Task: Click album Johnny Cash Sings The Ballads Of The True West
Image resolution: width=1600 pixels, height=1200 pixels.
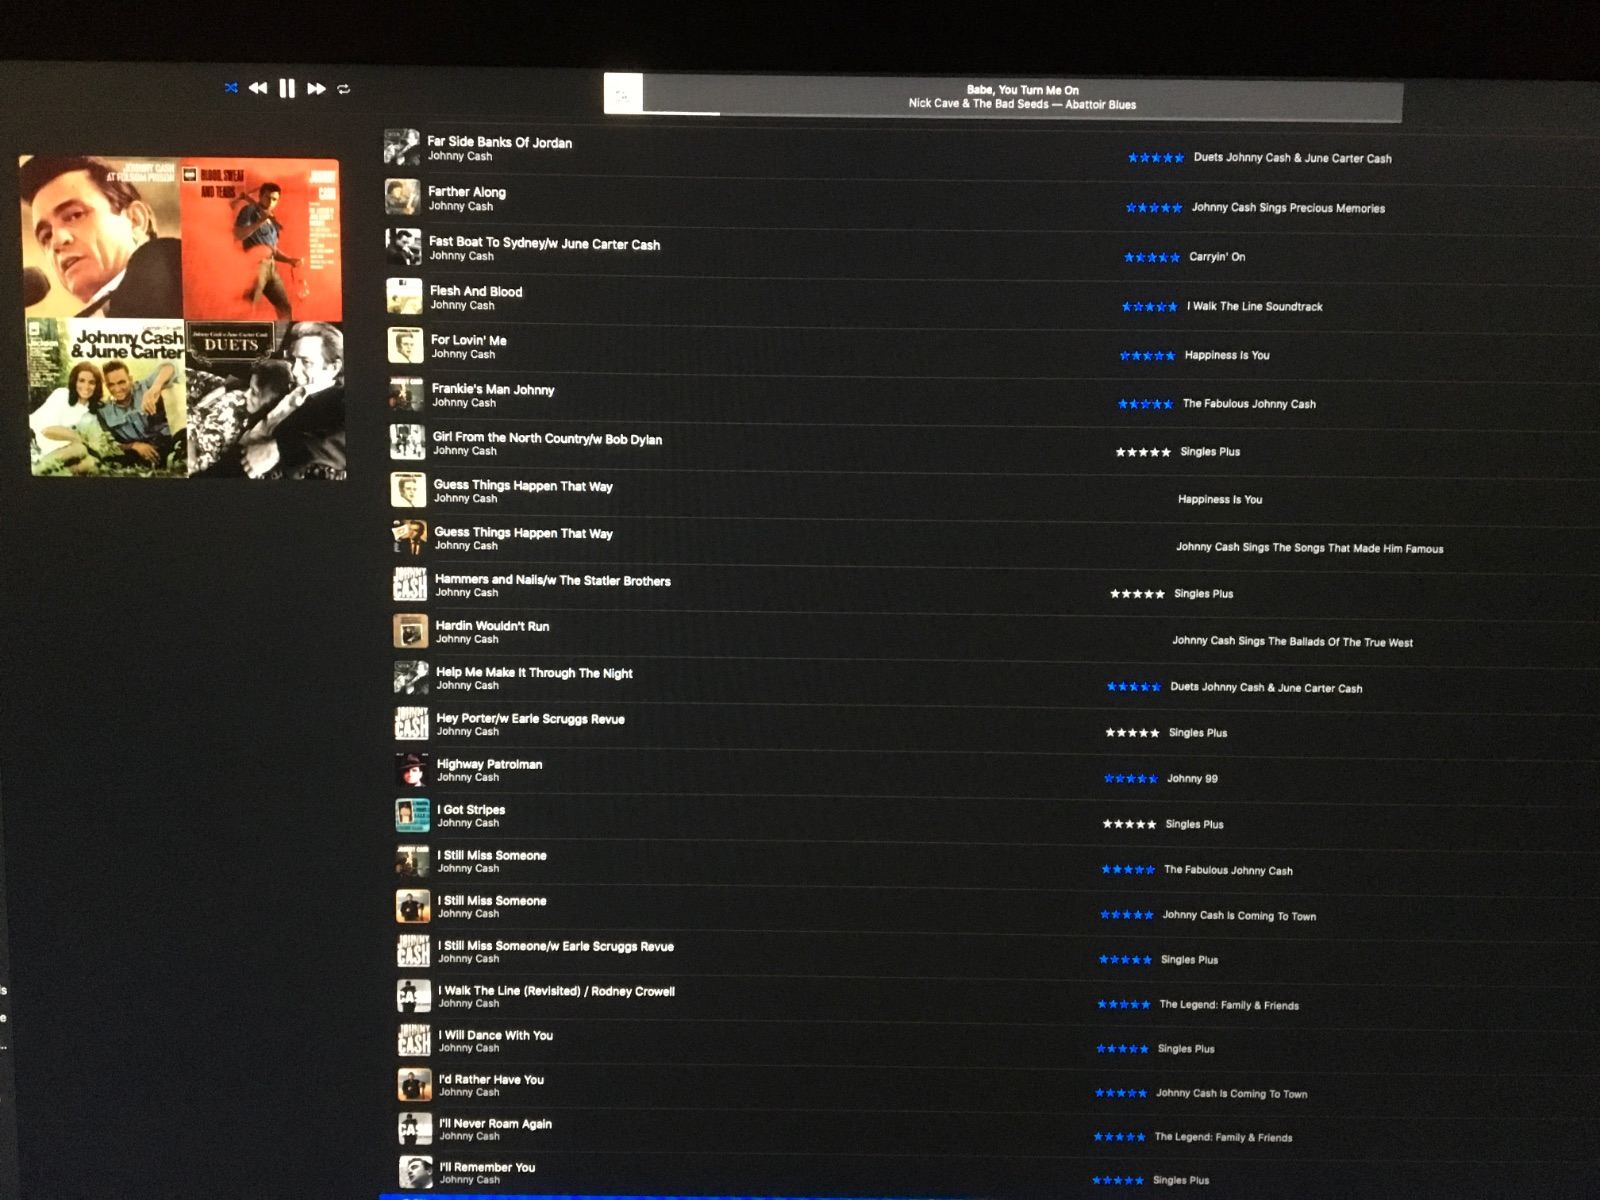Action: [1293, 642]
